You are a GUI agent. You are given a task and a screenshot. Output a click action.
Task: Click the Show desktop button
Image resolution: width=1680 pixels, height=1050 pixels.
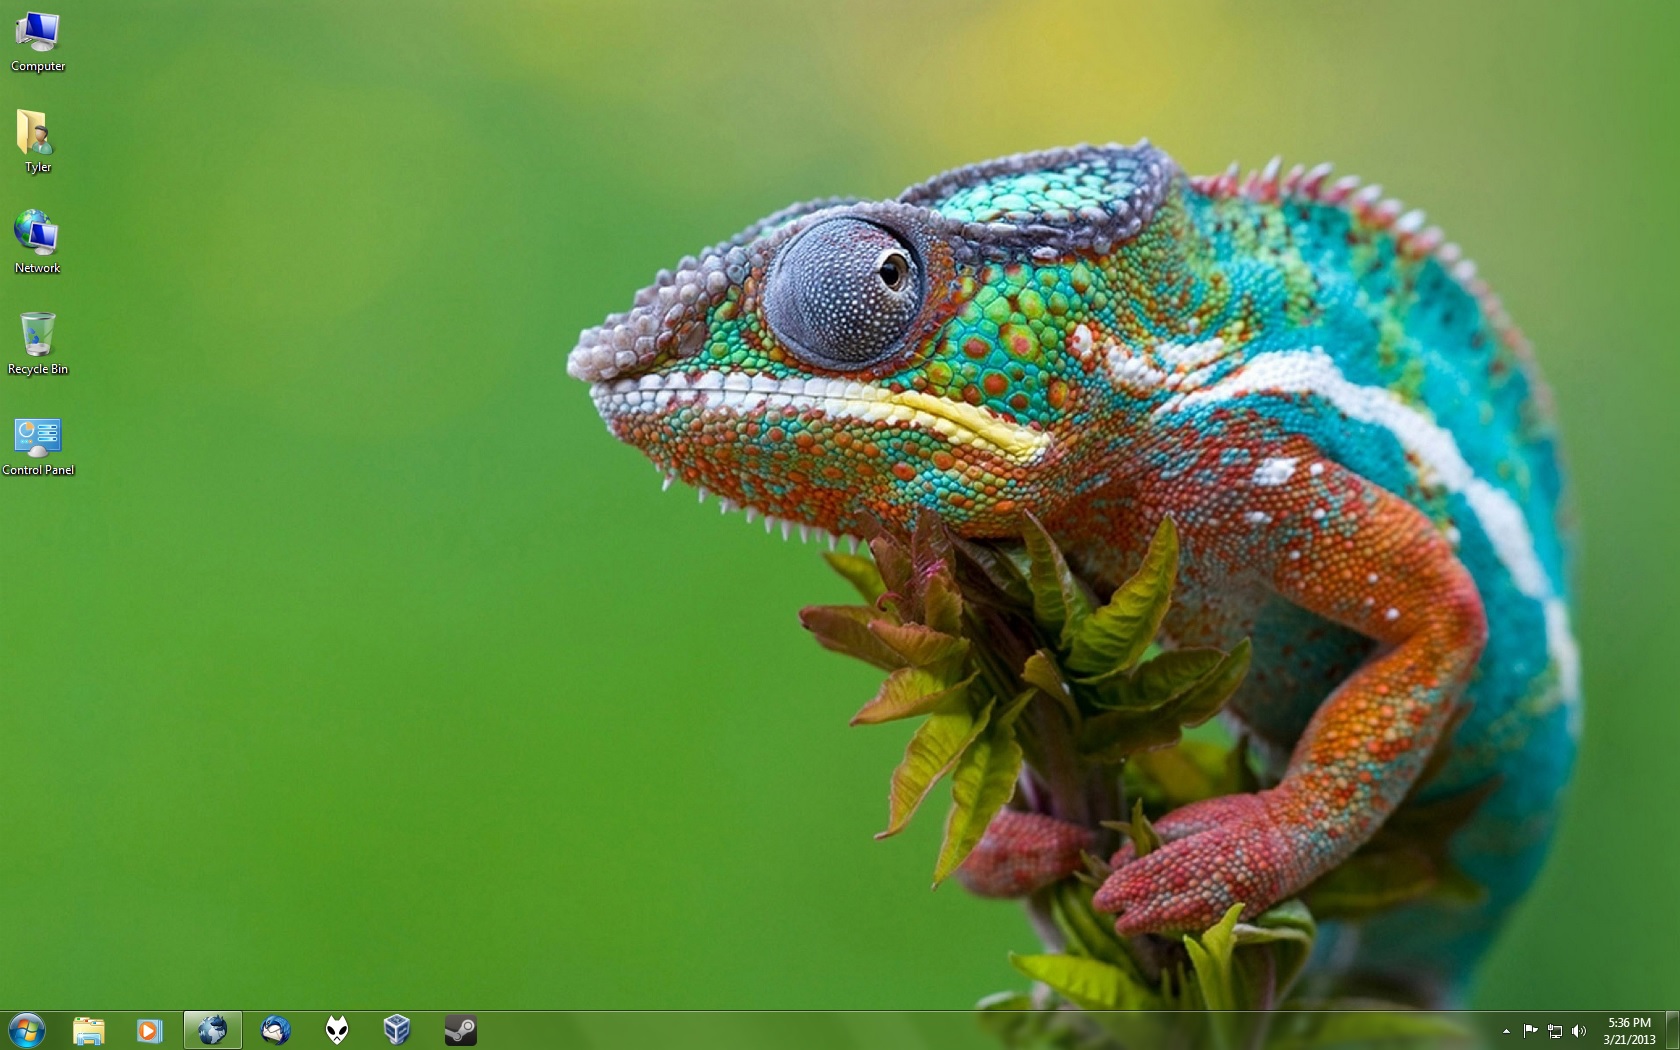click(1673, 1031)
